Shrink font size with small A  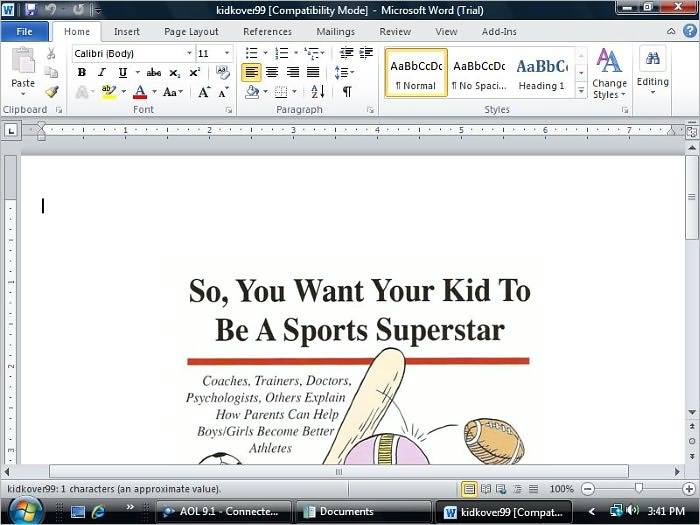point(223,92)
